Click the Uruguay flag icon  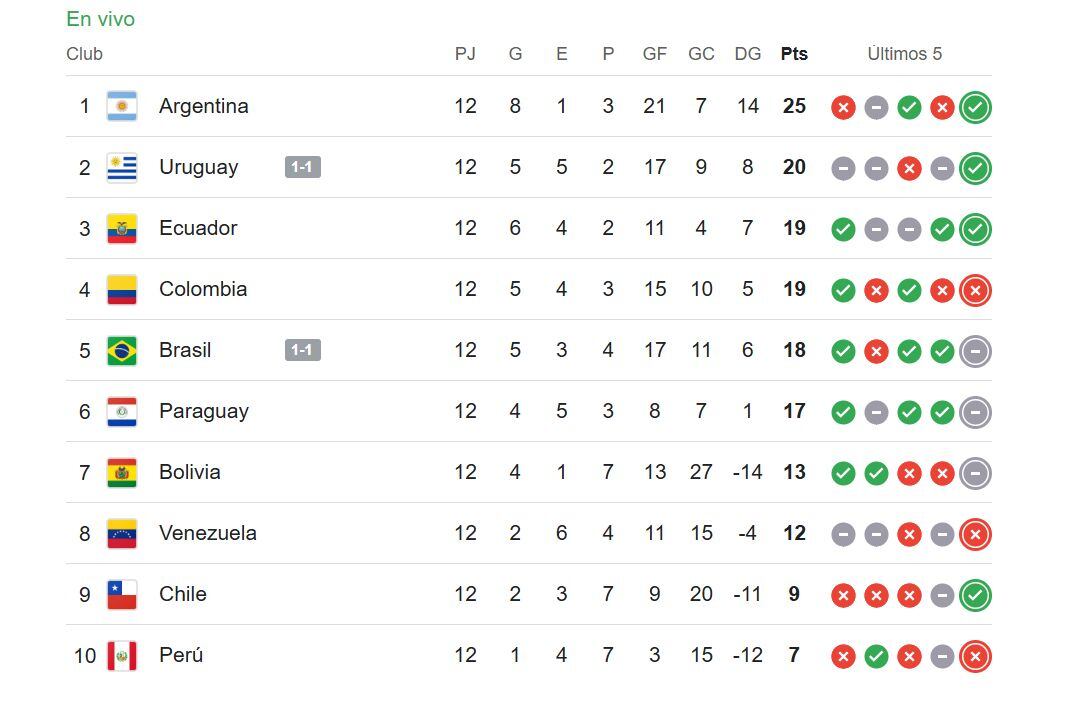(x=122, y=167)
